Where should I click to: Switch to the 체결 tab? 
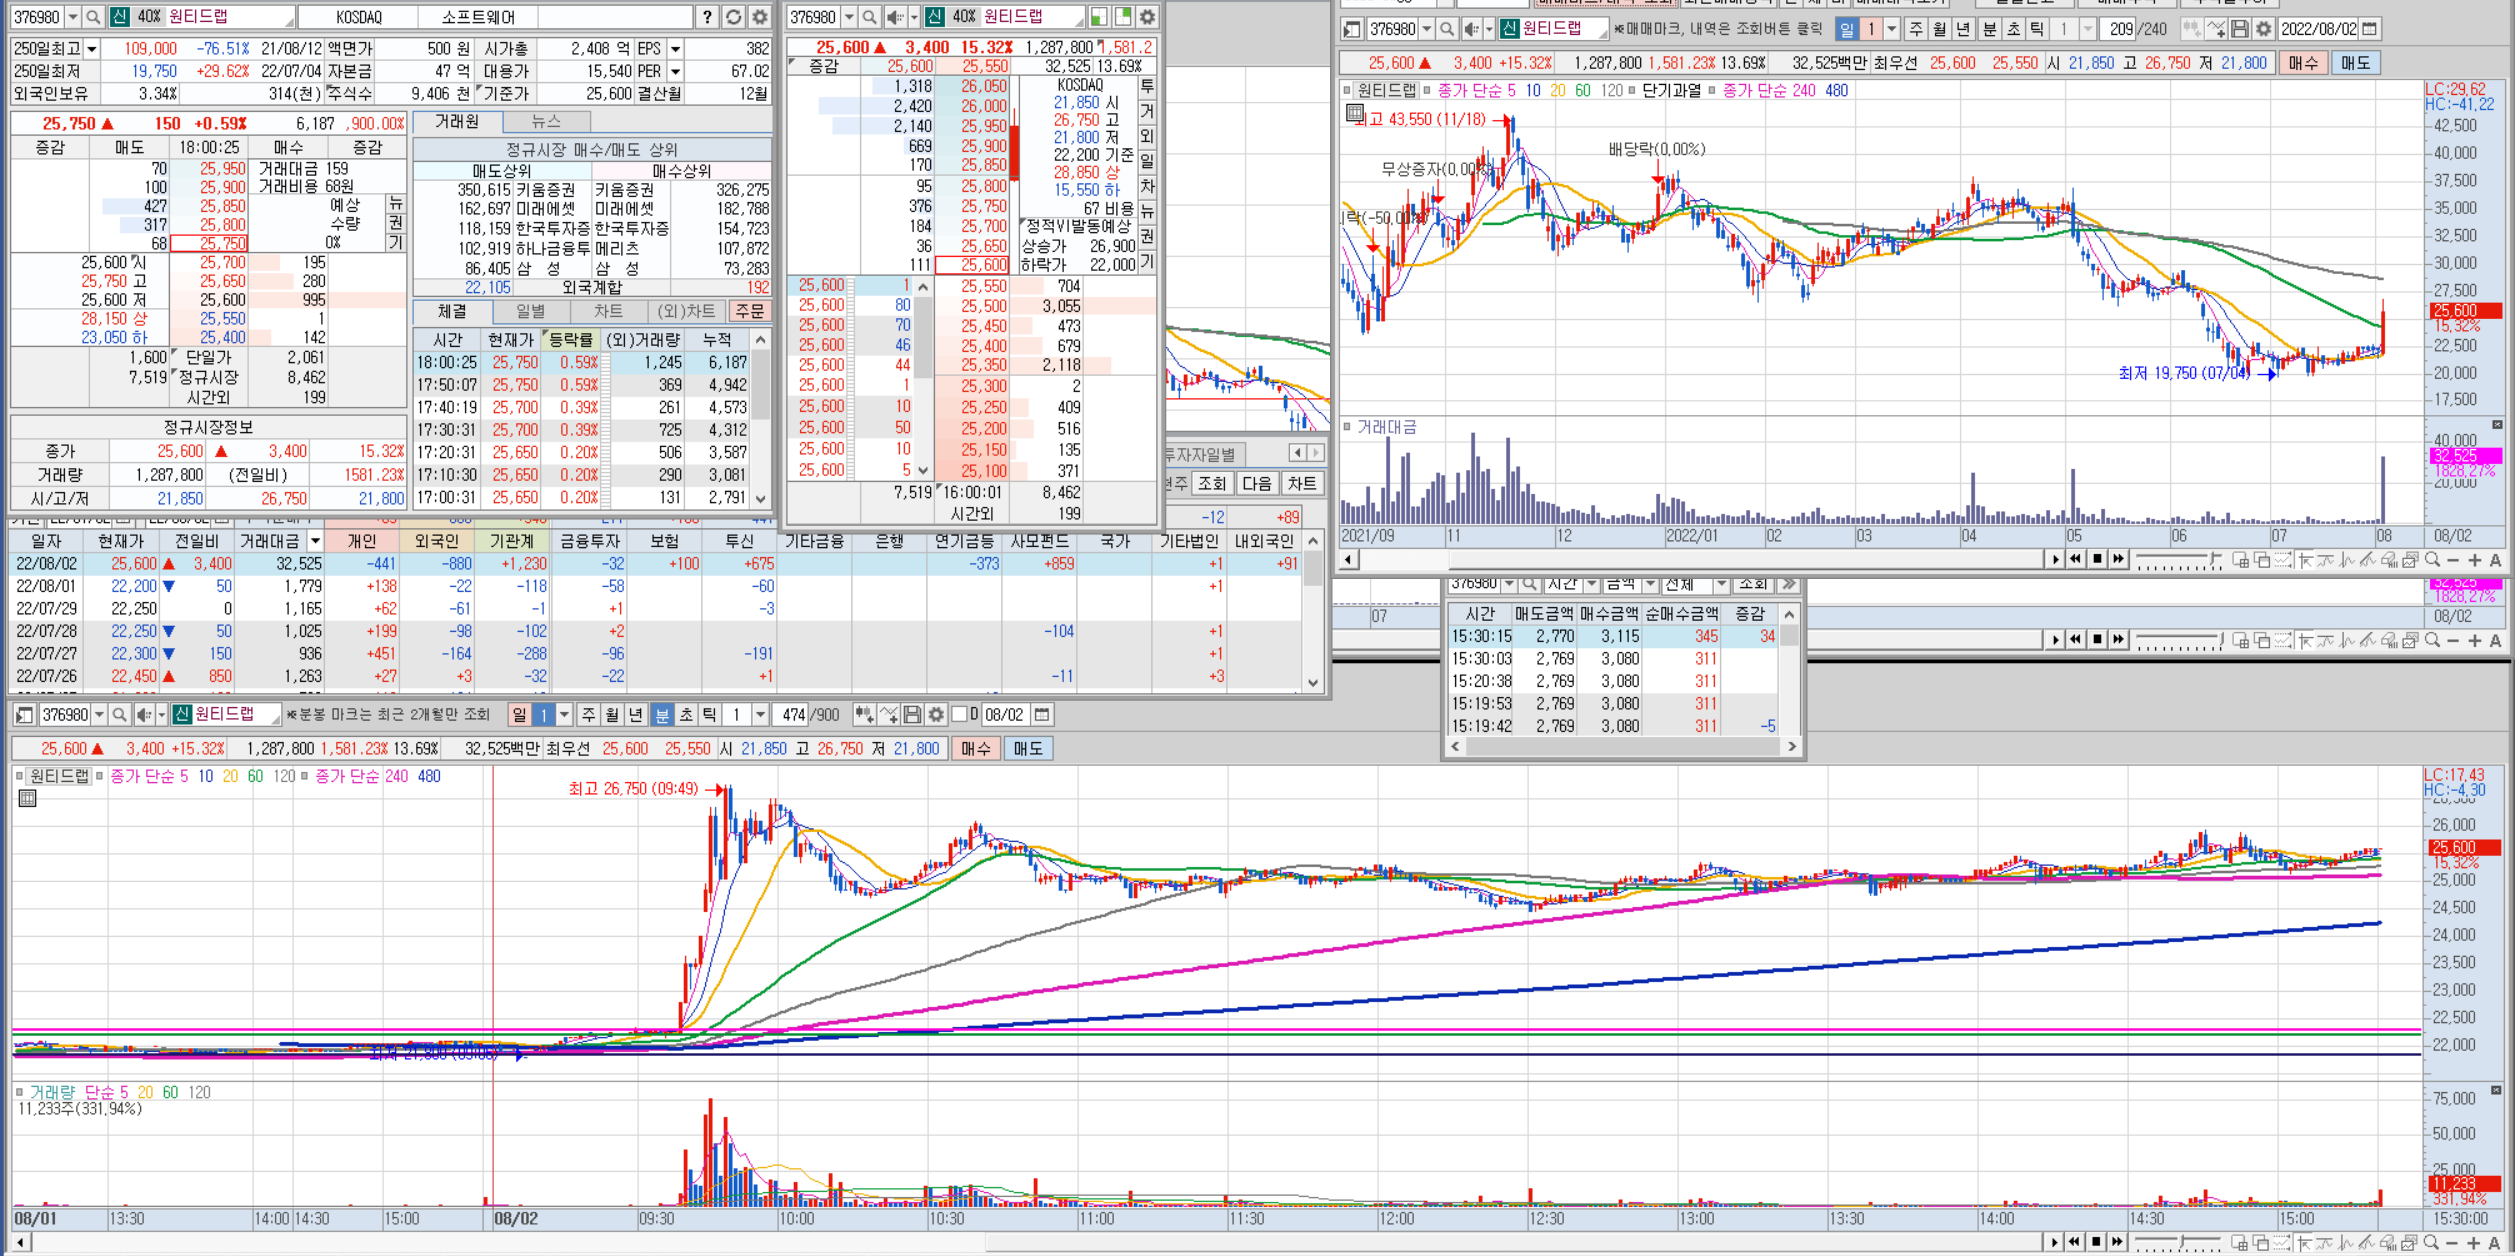[452, 311]
